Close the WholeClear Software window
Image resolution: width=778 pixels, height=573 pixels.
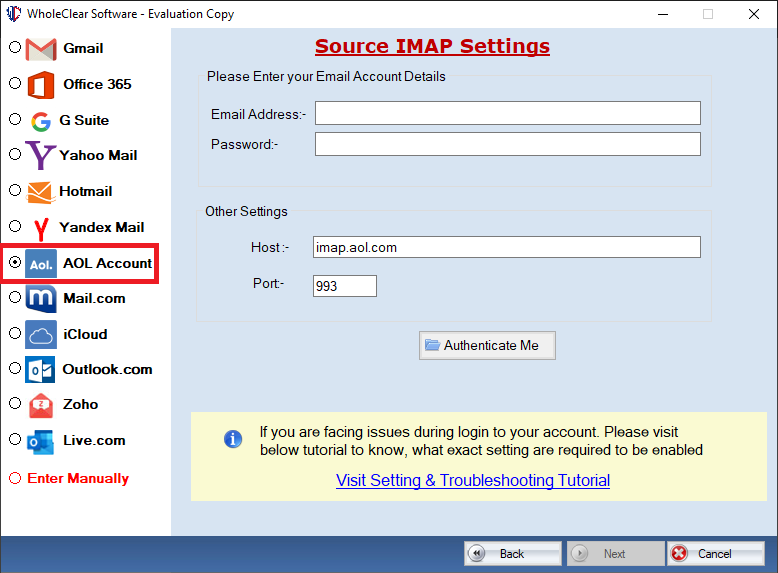pyautogui.click(x=754, y=14)
